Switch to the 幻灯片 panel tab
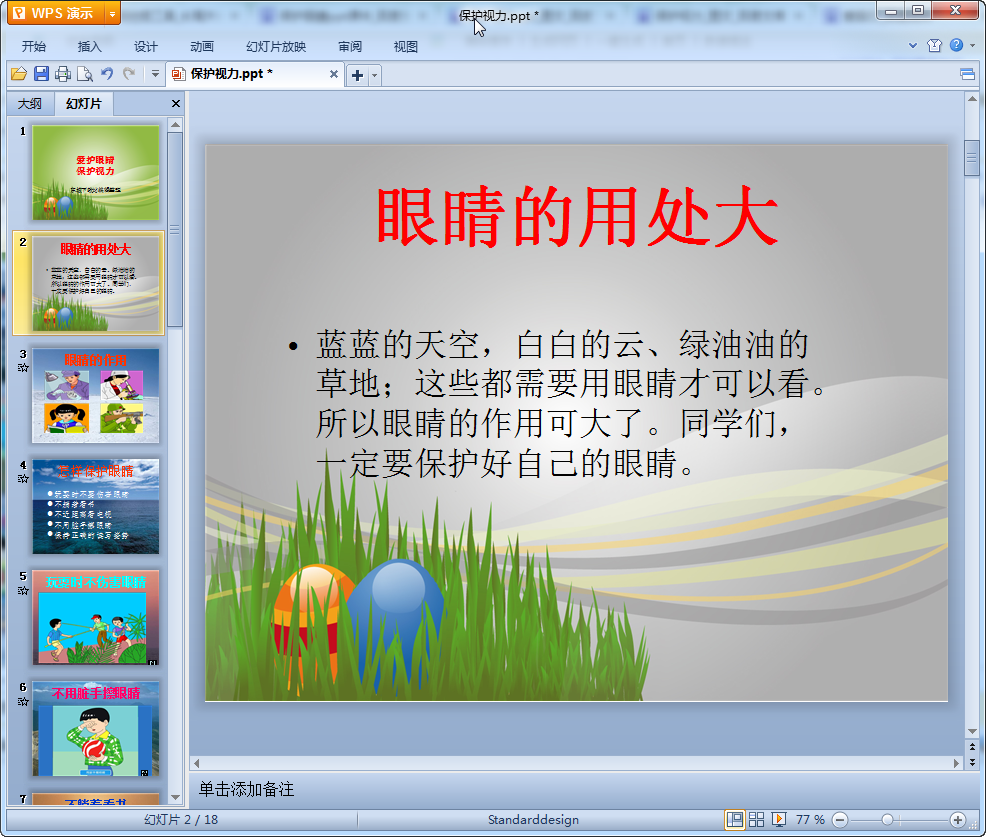 point(83,104)
